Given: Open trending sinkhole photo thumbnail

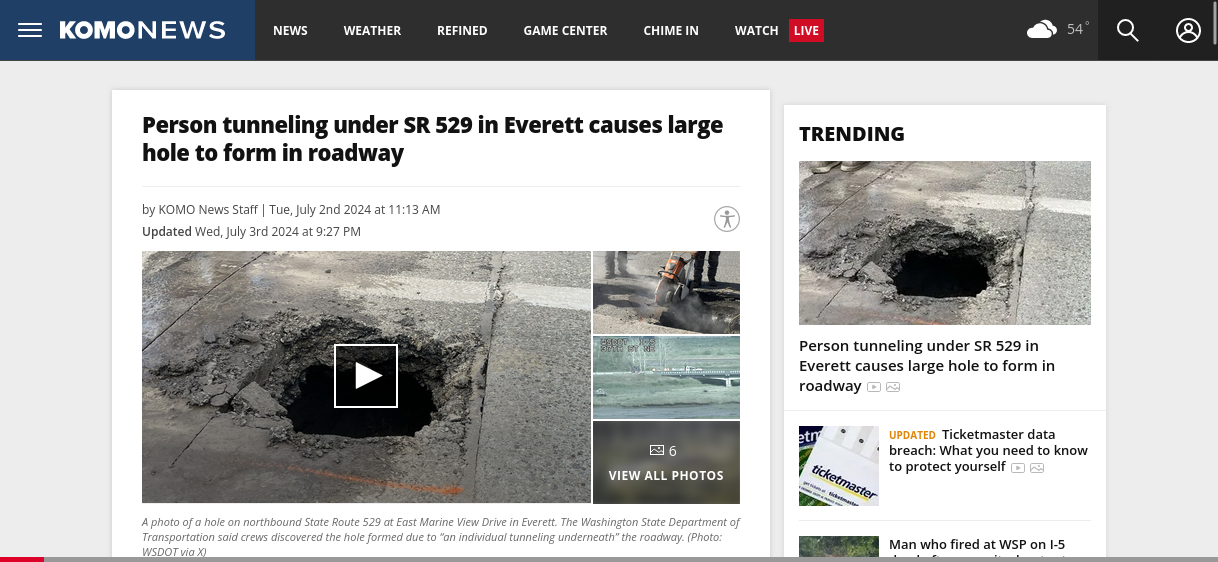Looking at the screenshot, I should point(945,243).
